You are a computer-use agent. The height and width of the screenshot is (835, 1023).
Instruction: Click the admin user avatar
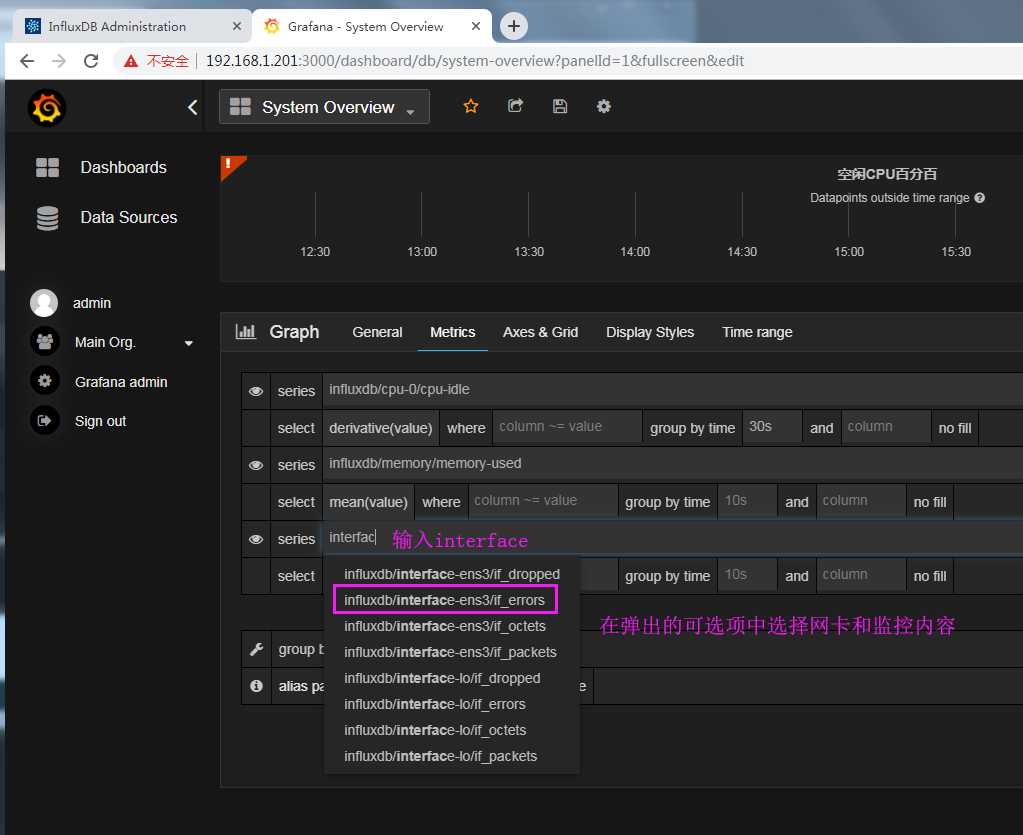[x=44, y=303]
